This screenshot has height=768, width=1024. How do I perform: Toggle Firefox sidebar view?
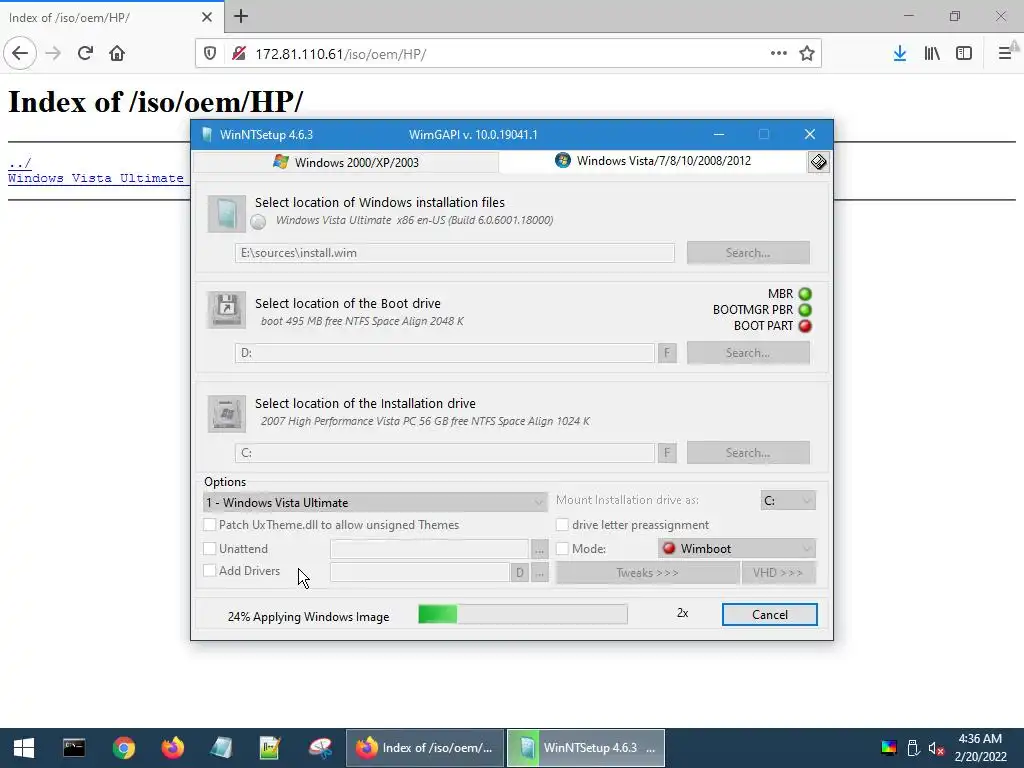(x=964, y=54)
